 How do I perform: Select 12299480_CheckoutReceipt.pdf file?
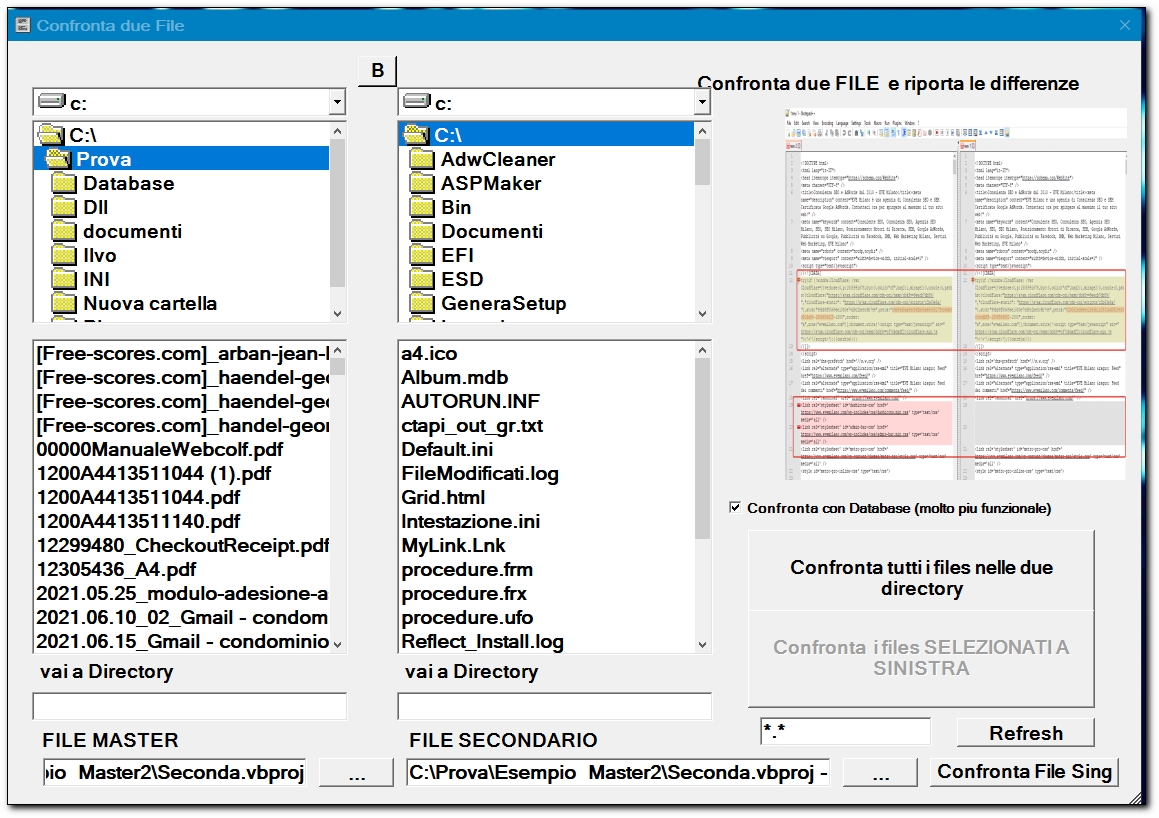point(182,545)
